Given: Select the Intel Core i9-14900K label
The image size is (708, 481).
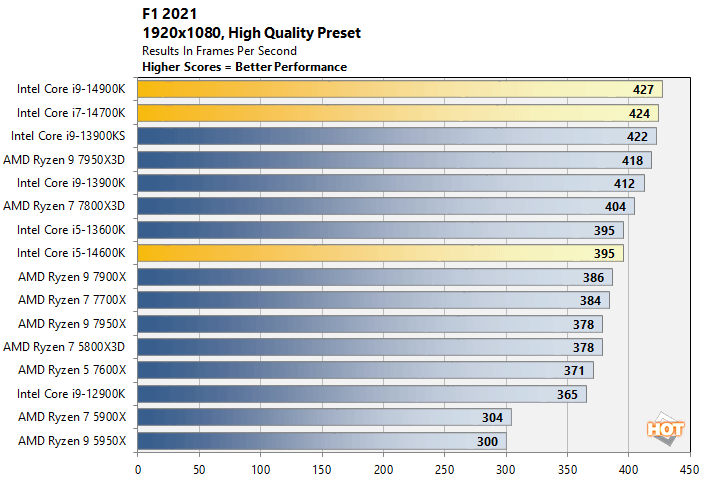Looking at the screenshot, I should (71, 89).
